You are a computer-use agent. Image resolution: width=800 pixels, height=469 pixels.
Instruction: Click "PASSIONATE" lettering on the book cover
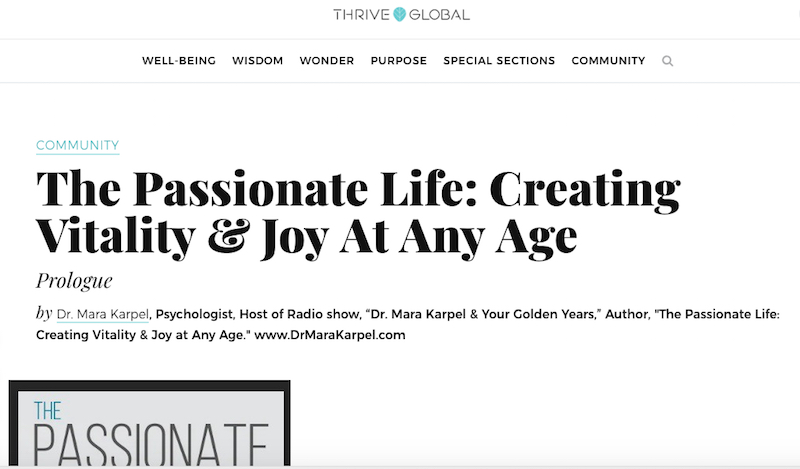151,444
